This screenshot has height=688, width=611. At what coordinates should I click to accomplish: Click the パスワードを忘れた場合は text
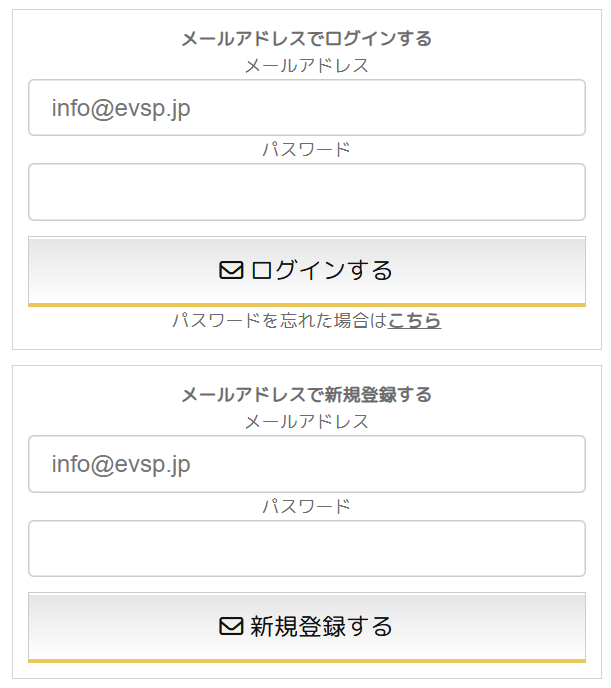pos(279,321)
